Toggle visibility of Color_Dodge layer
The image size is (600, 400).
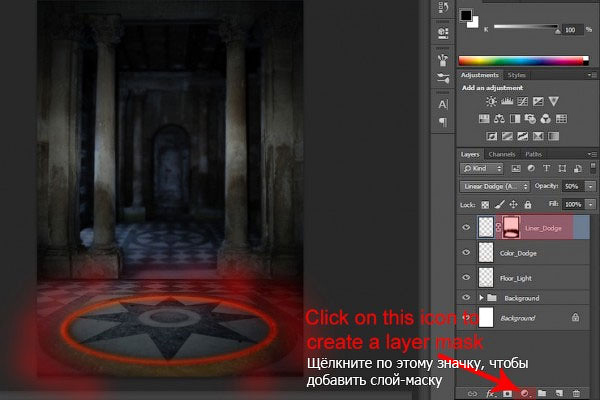tap(466, 253)
